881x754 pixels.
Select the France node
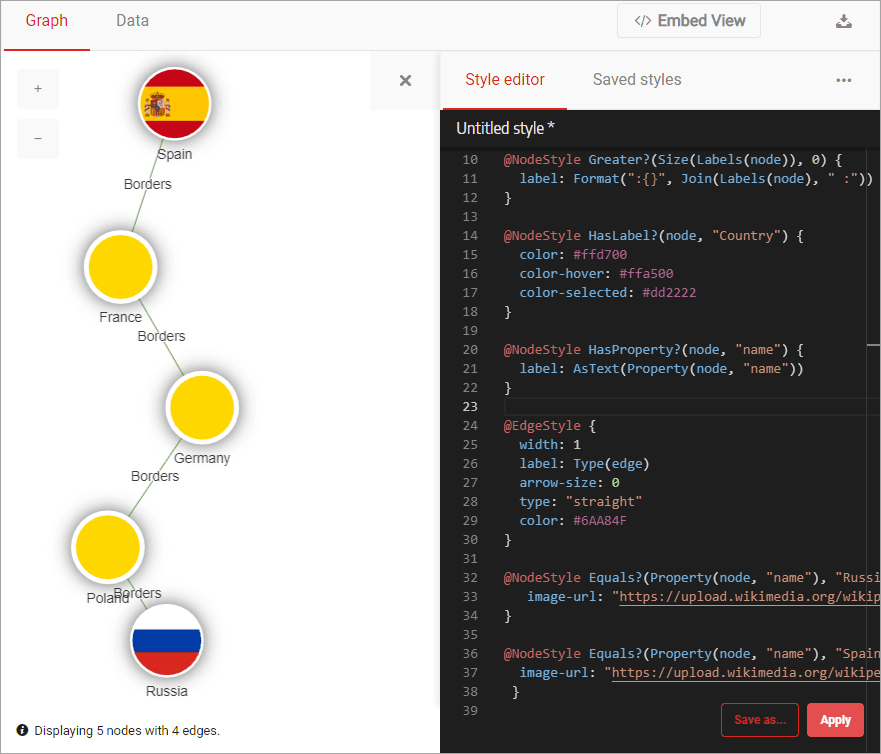(121, 266)
